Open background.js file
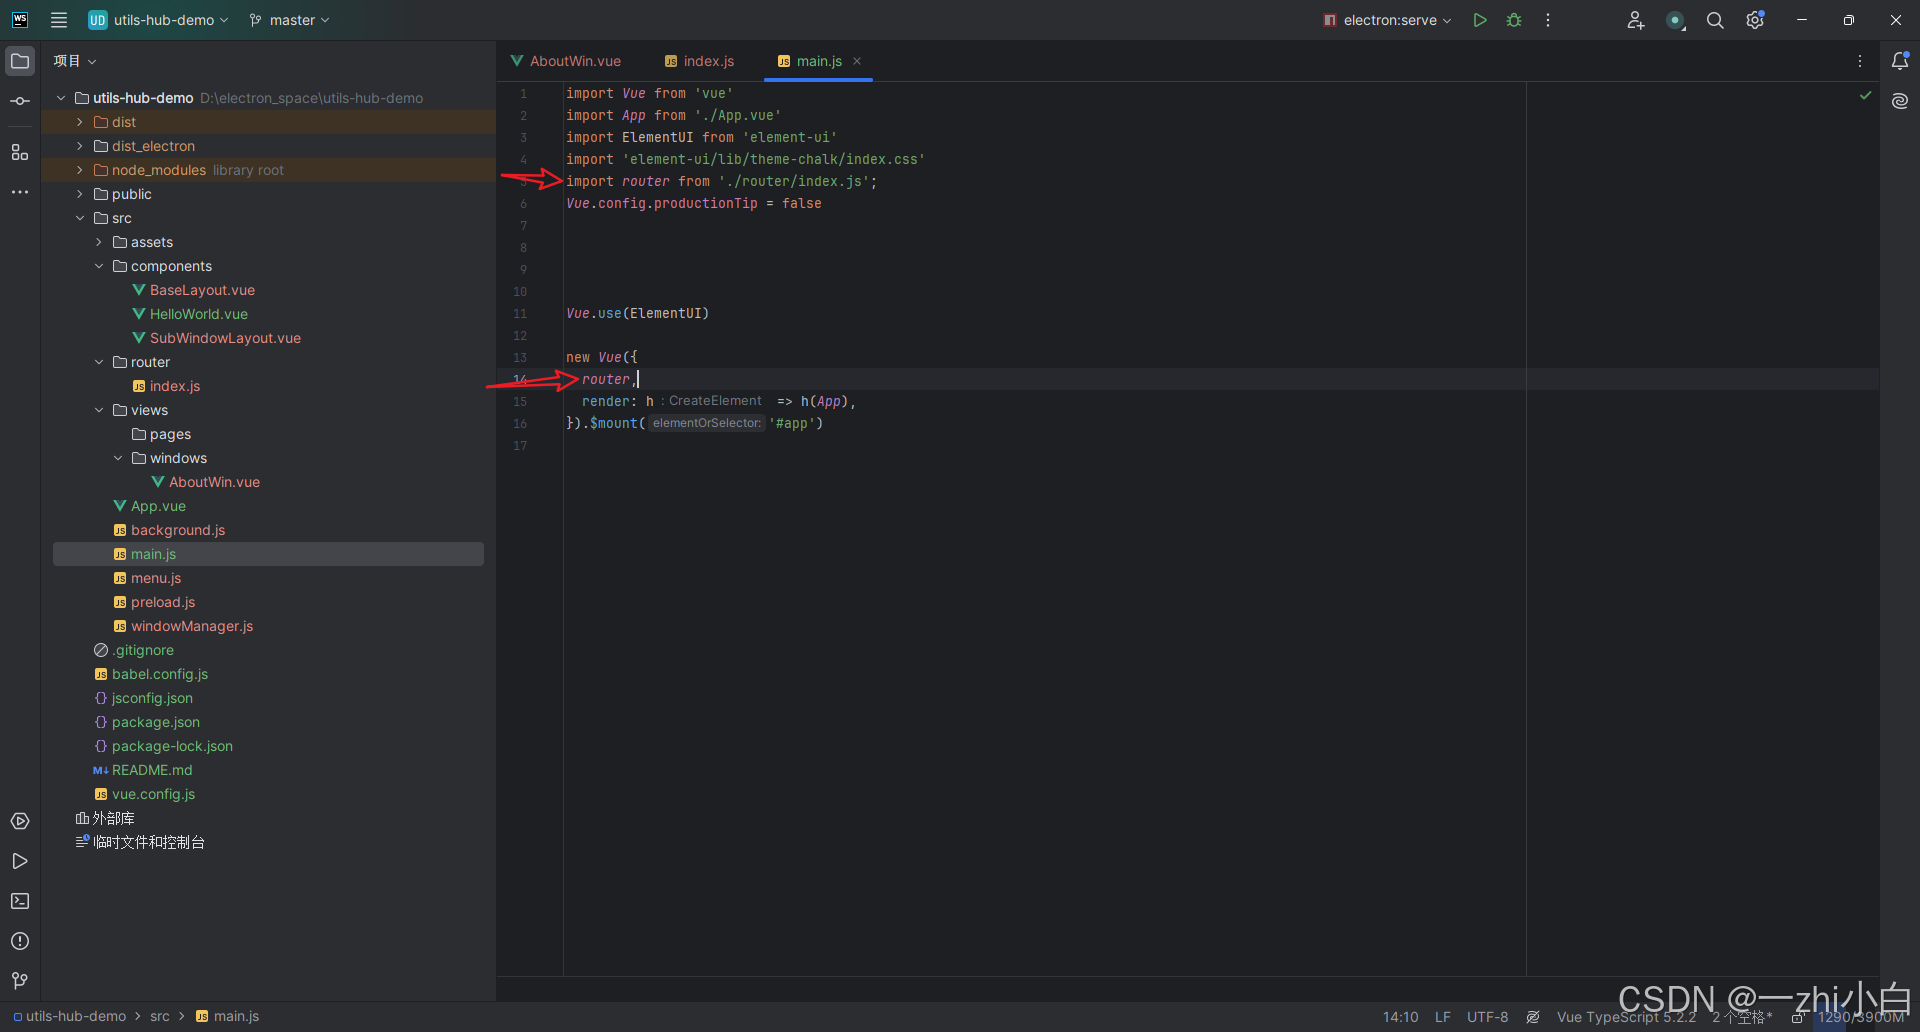Screen dimensions: 1920x1032 178,530
